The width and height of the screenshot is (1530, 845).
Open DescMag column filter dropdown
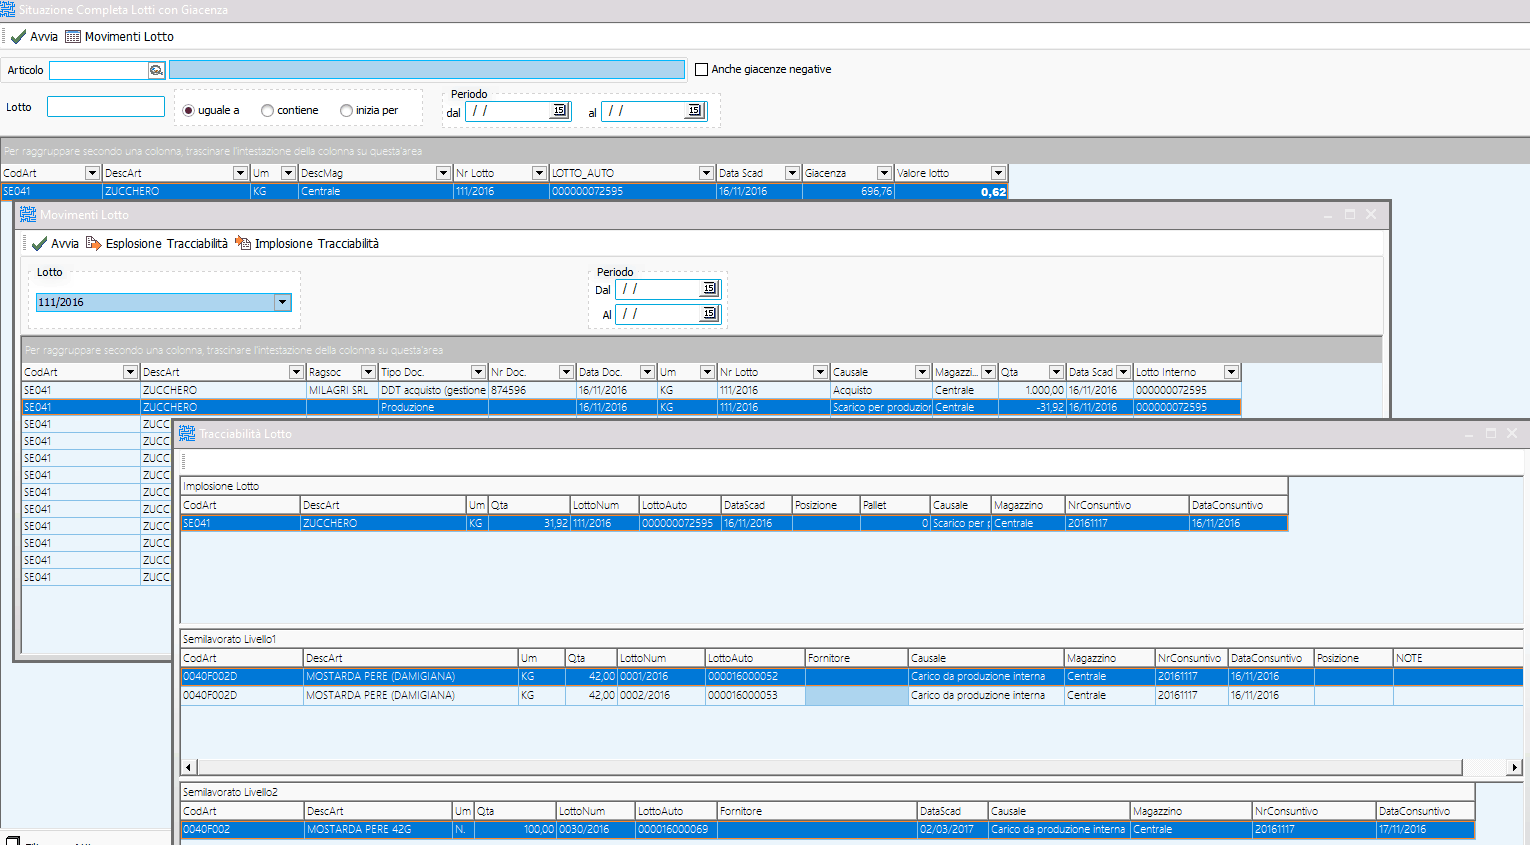(x=443, y=173)
